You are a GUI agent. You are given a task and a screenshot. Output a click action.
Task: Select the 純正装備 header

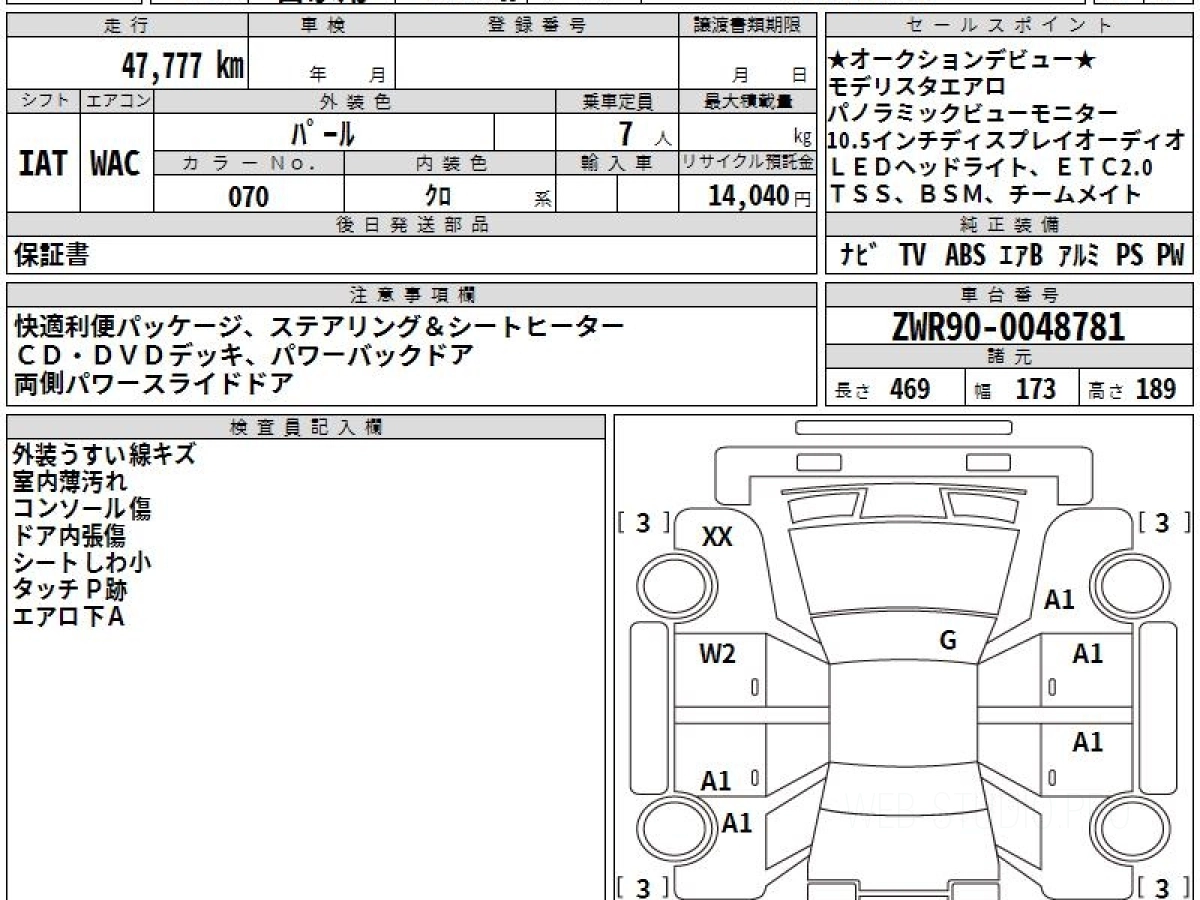click(x=1010, y=225)
